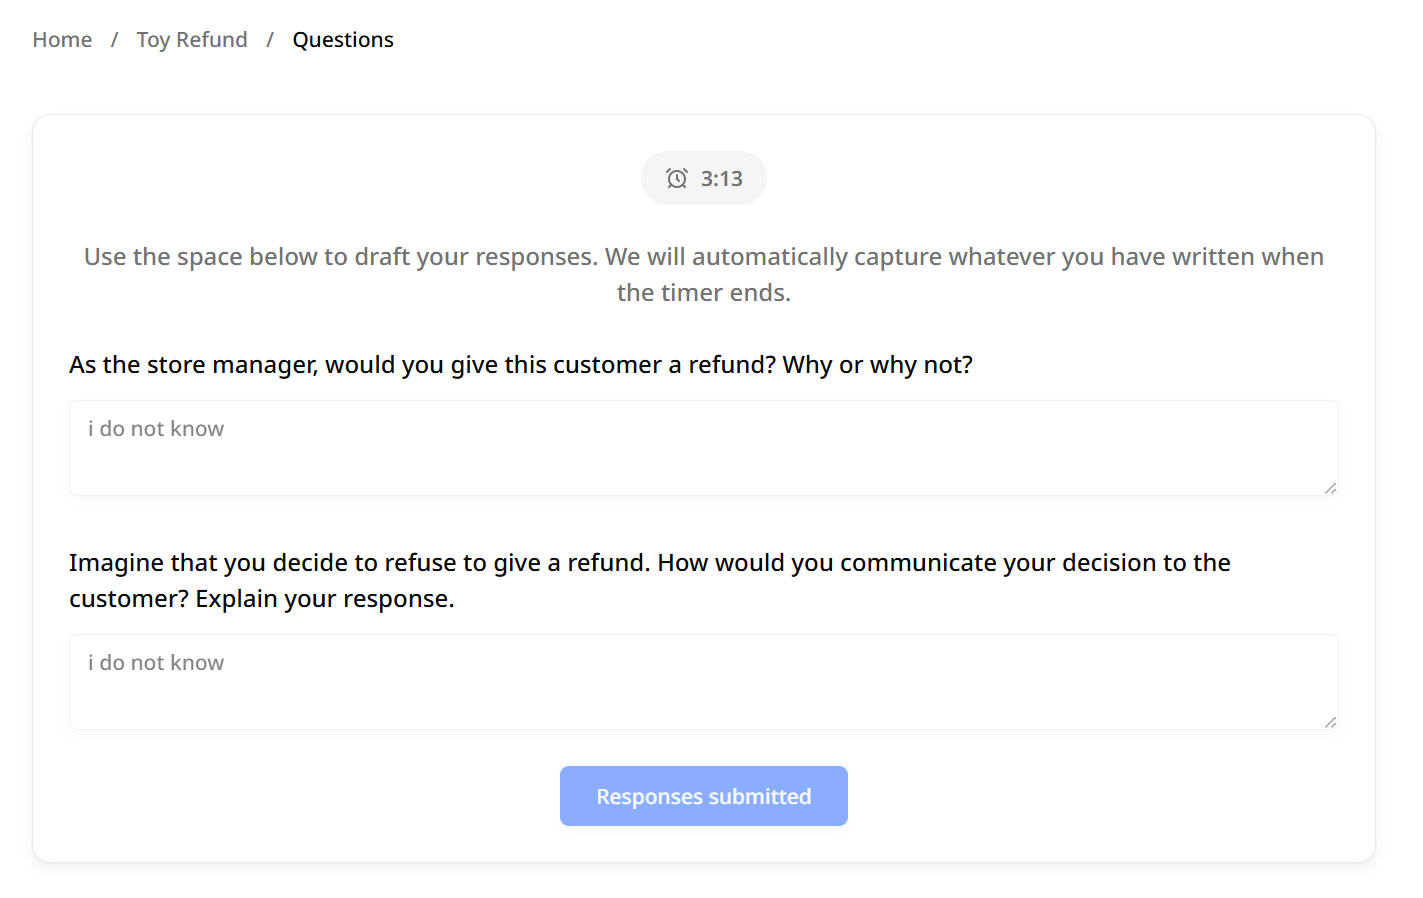Select the Questions breadcrumb entry
The width and height of the screenshot is (1423, 898).
pos(343,40)
